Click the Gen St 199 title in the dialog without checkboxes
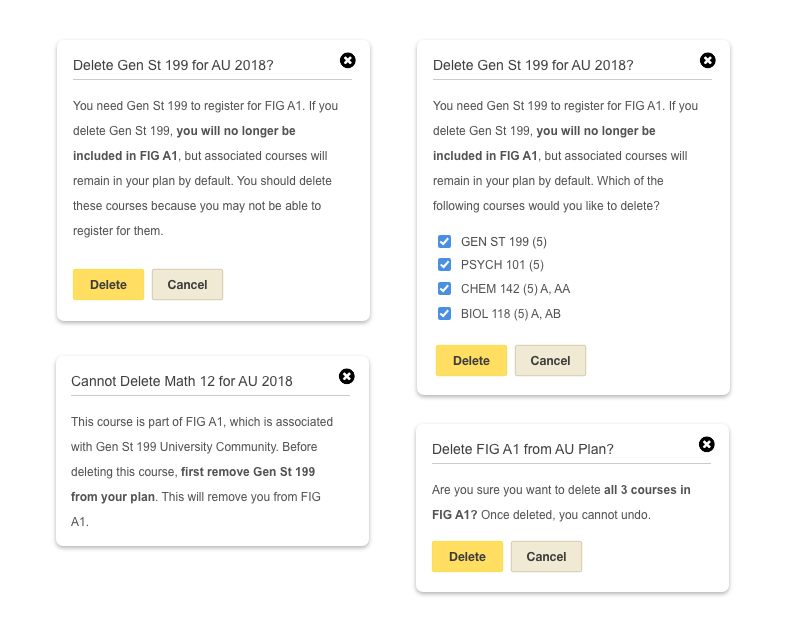The width and height of the screenshot is (786, 632). tap(173, 65)
